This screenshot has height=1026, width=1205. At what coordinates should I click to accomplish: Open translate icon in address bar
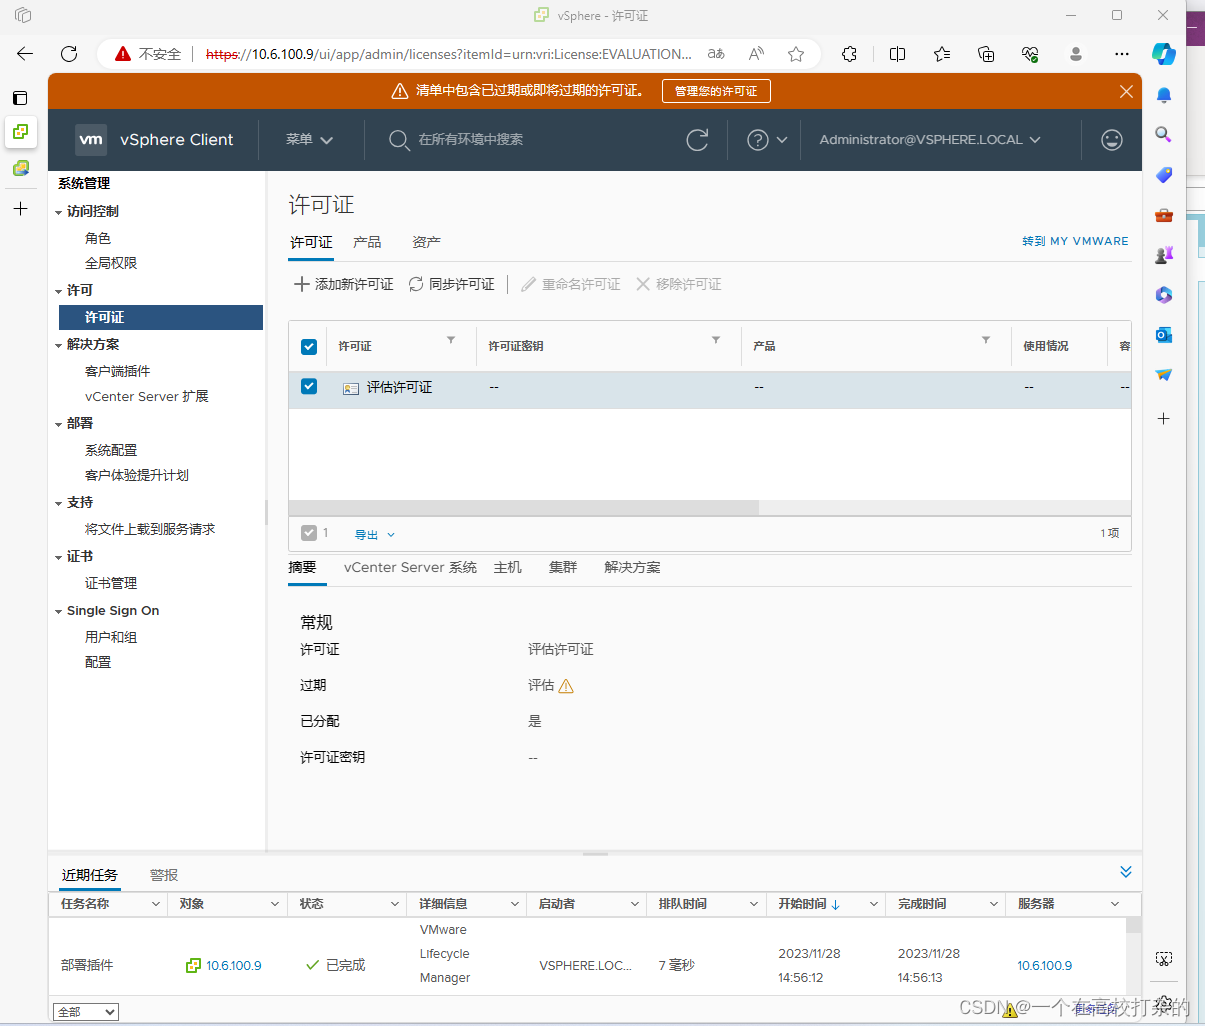click(x=716, y=54)
